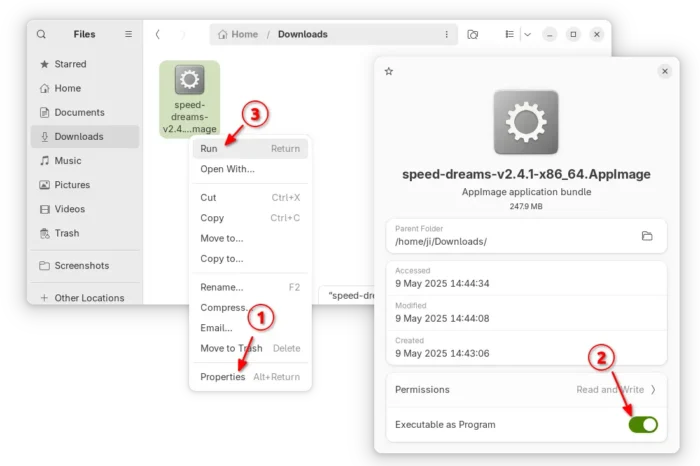
Task: Select Starred in the sidebar
Action: (85, 64)
